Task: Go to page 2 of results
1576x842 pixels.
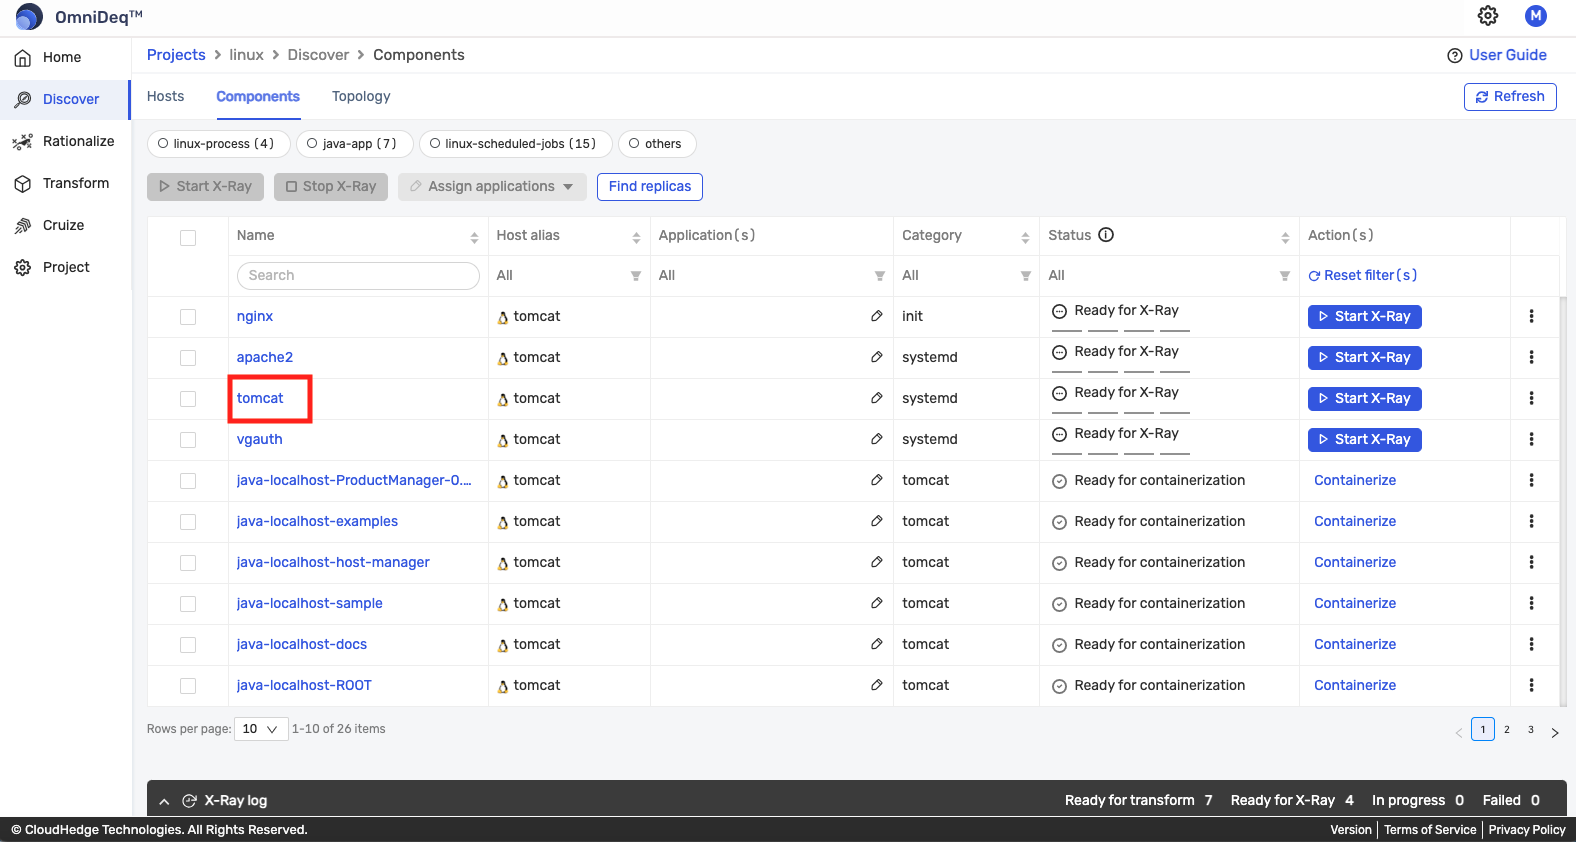Action: (1507, 729)
